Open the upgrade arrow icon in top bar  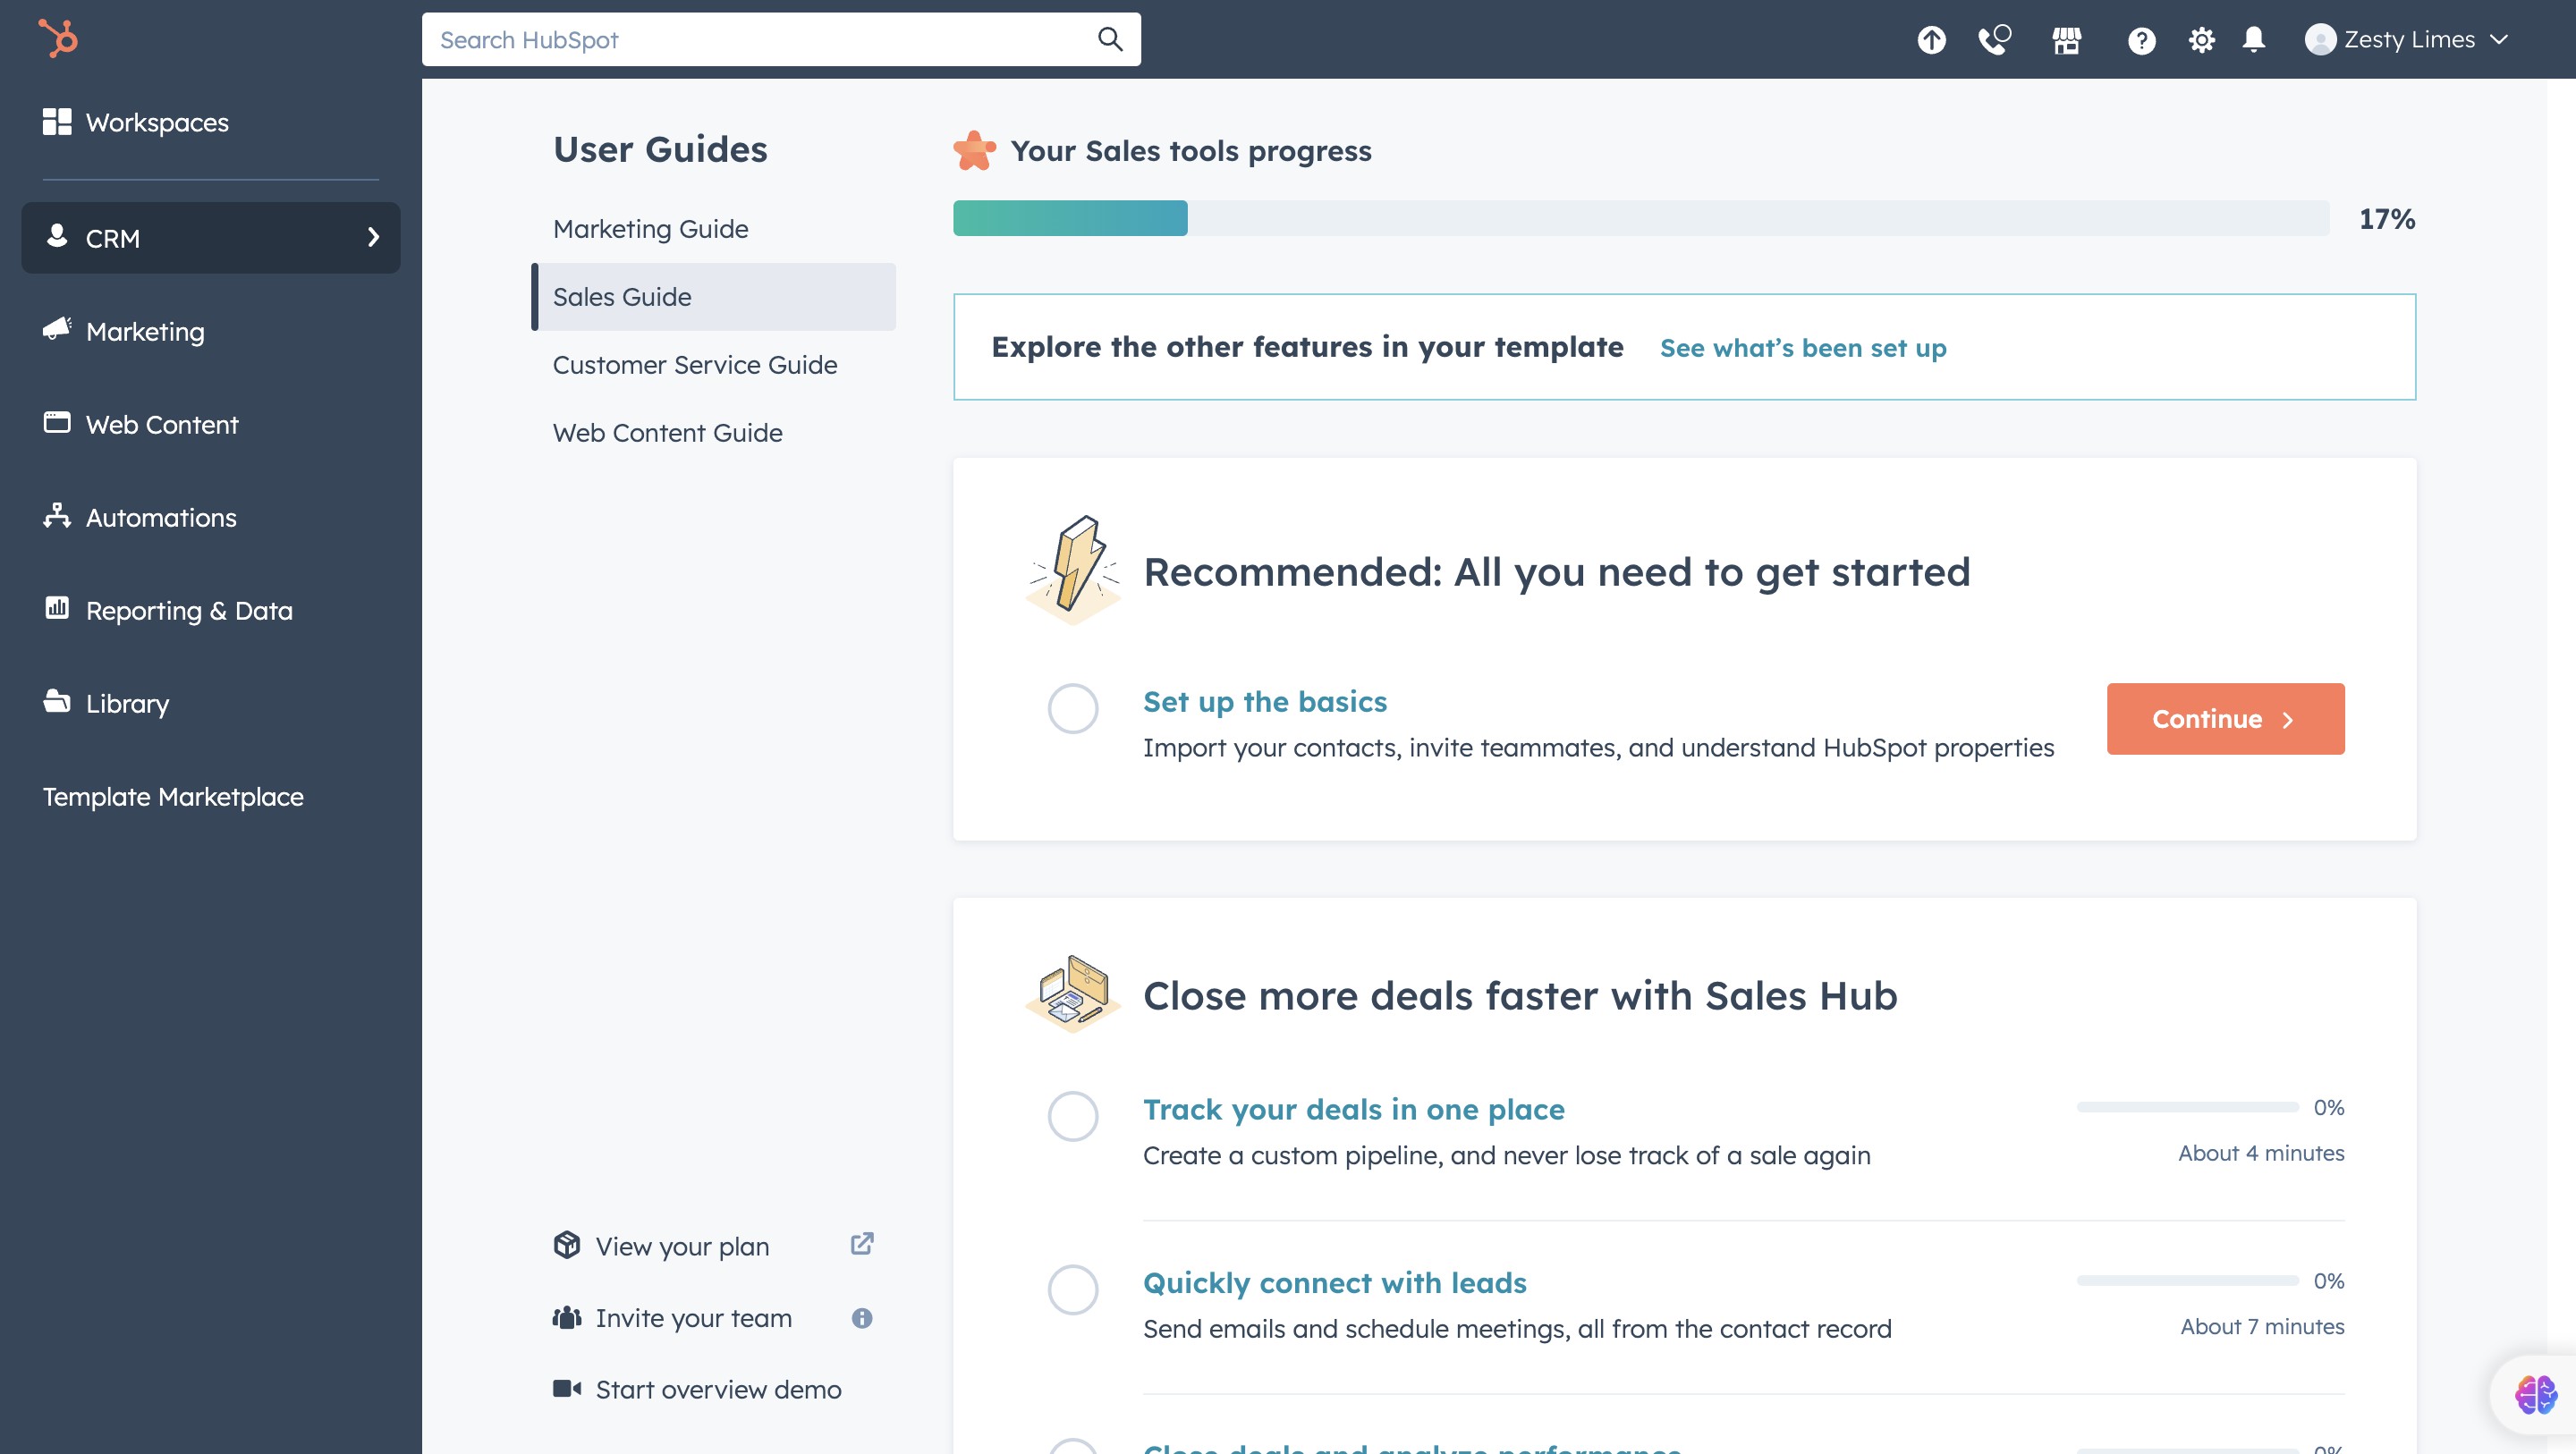1931,40
